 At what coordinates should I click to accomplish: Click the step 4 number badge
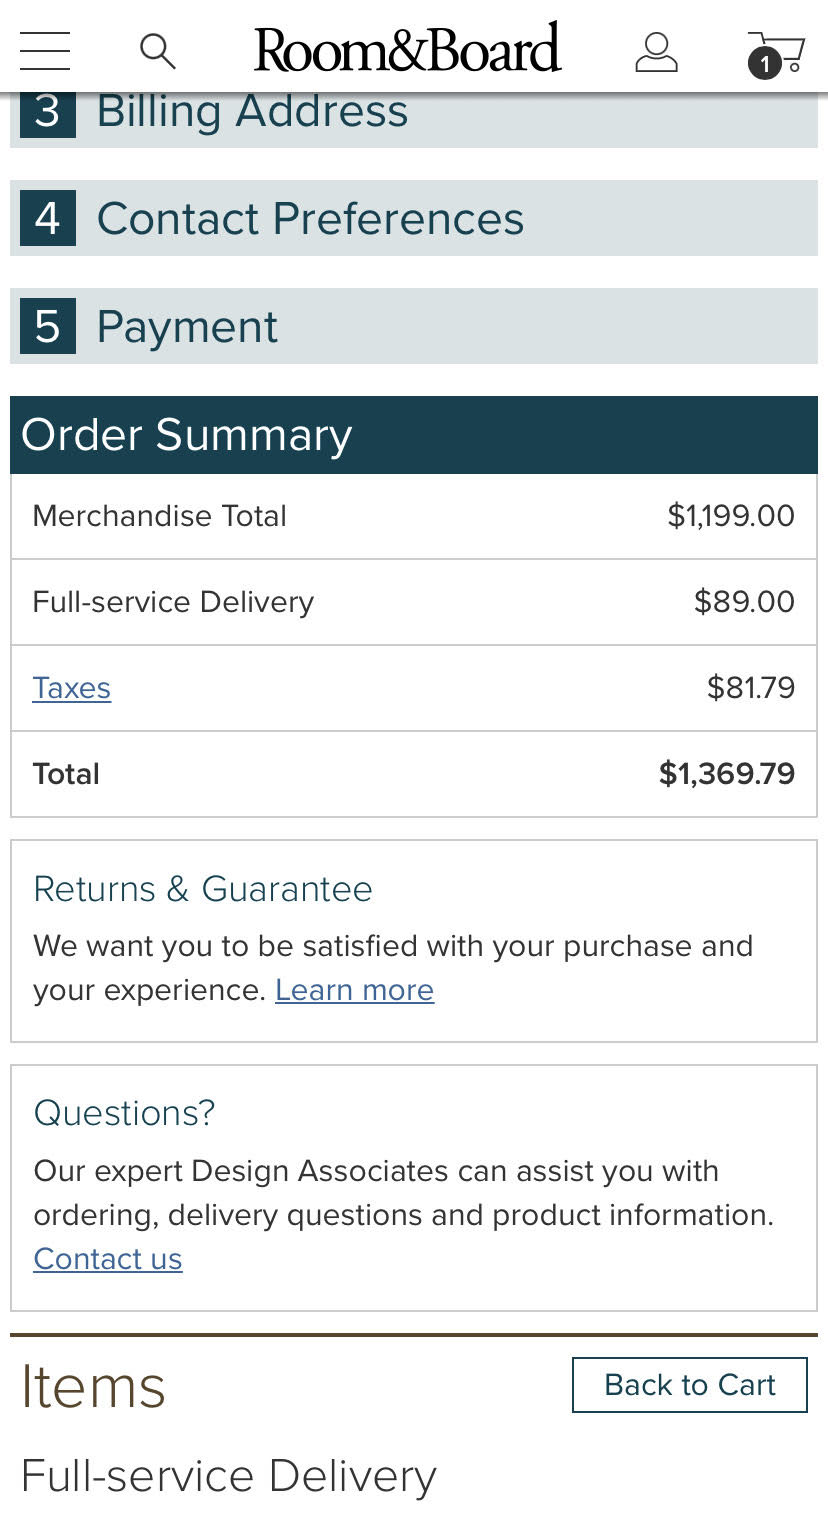[48, 219]
